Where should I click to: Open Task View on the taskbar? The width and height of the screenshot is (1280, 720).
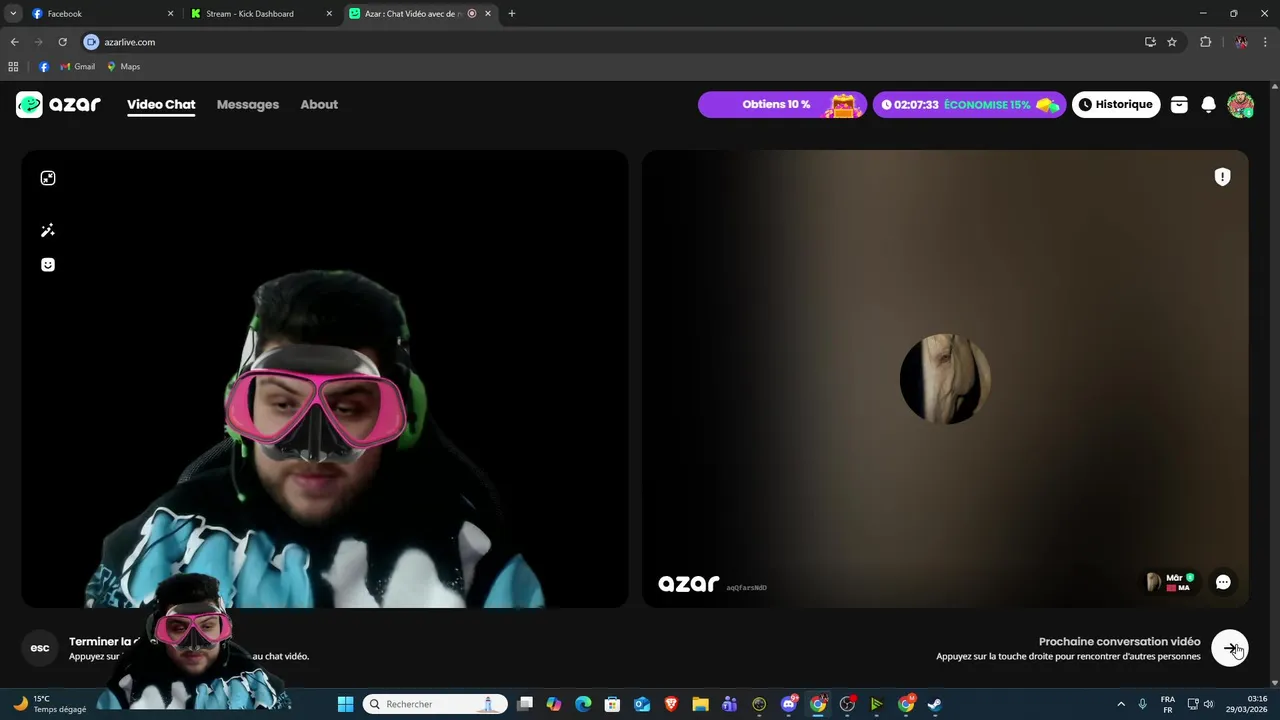point(525,704)
